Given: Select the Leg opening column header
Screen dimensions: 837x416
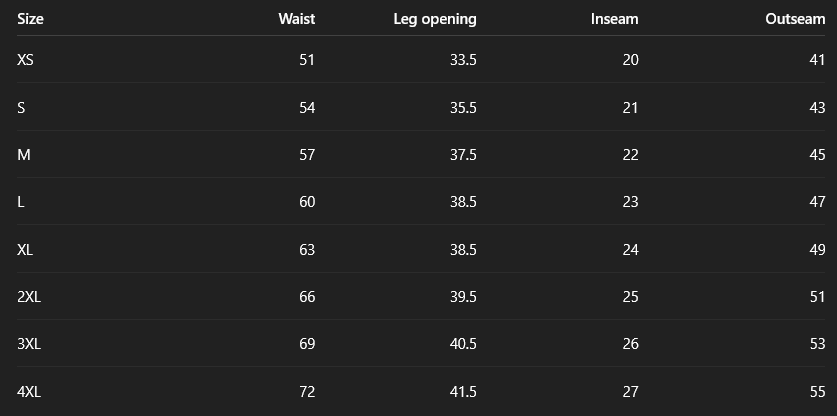Looking at the screenshot, I should (435, 19).
